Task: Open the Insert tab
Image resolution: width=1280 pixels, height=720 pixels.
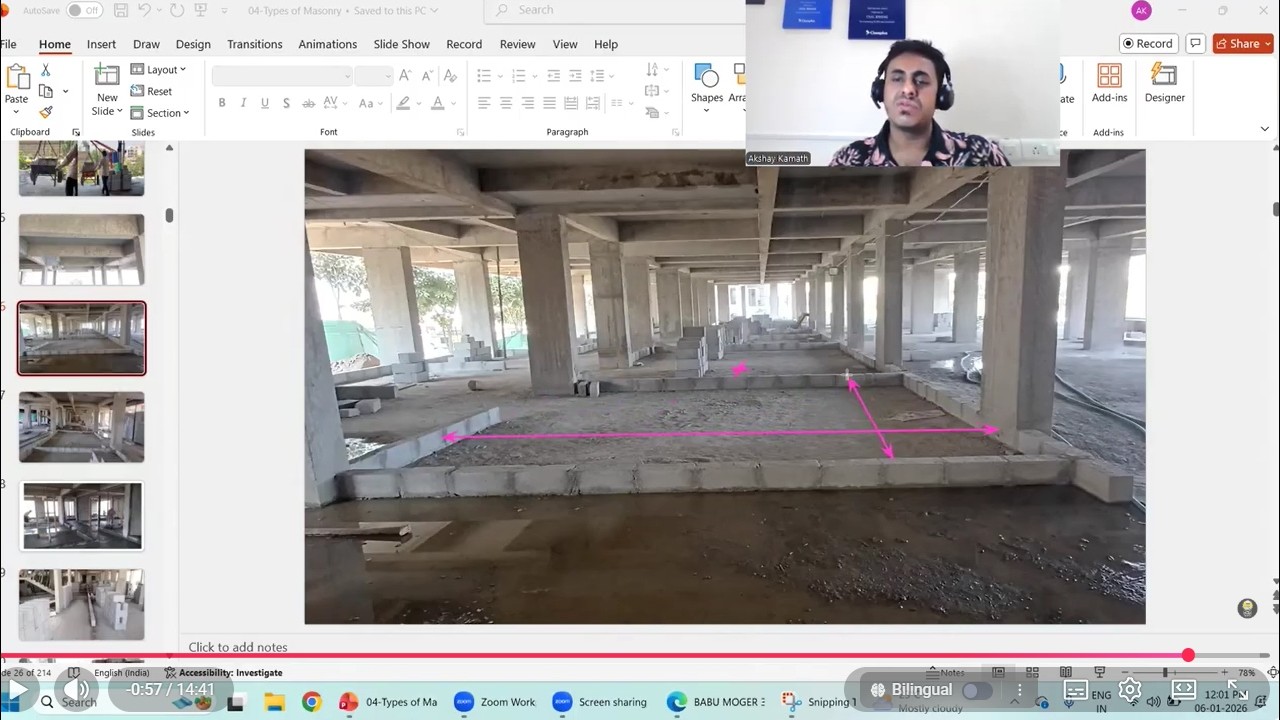Action: pos(101,44)
